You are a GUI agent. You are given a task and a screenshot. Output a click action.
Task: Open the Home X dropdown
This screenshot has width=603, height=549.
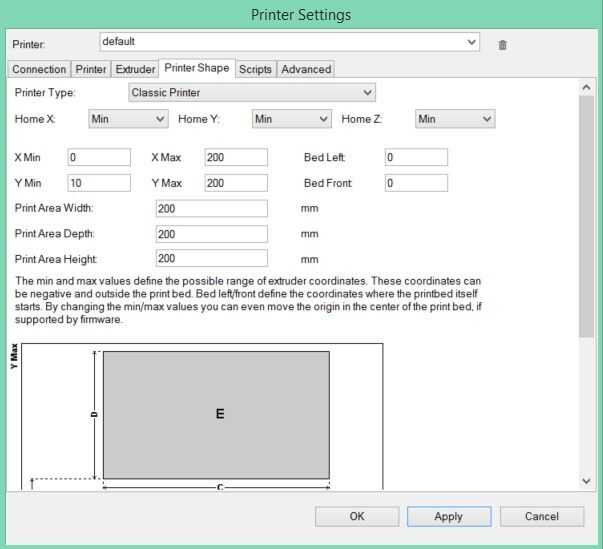point(128,119)
